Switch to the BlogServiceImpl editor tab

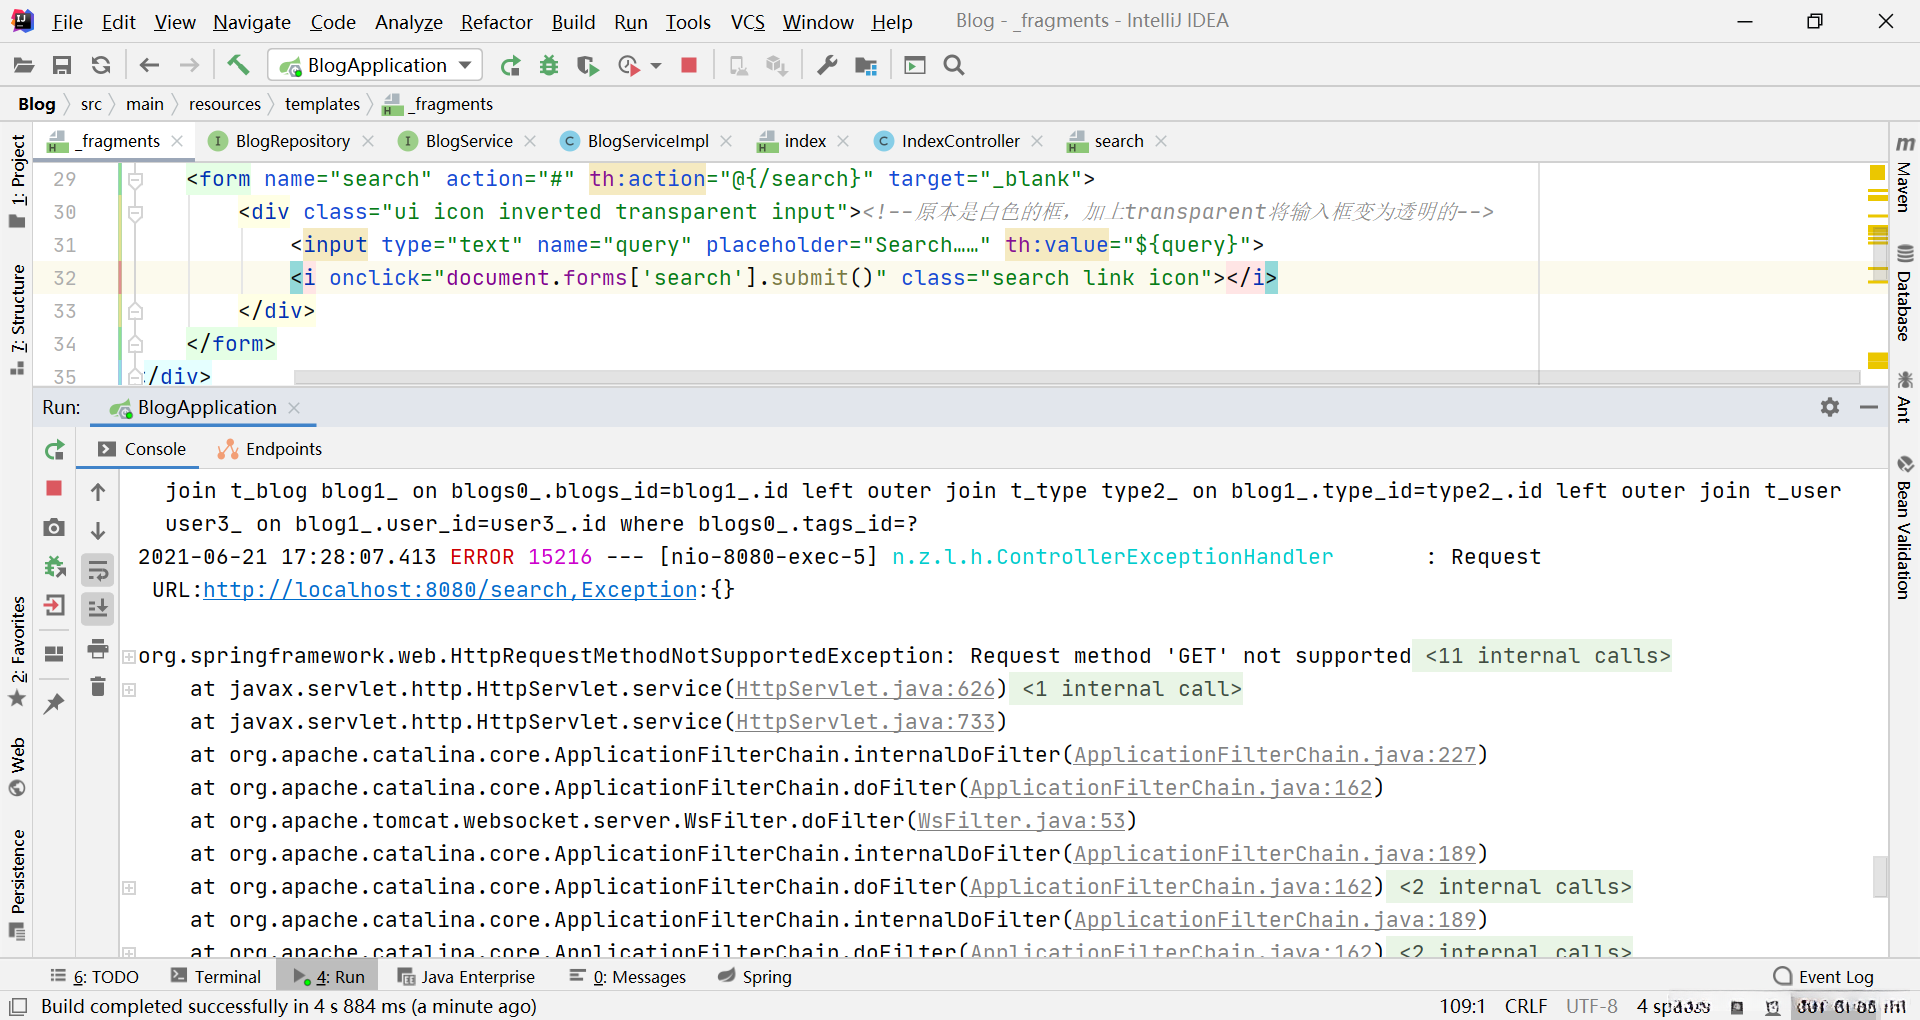click(x=648, y=141)
